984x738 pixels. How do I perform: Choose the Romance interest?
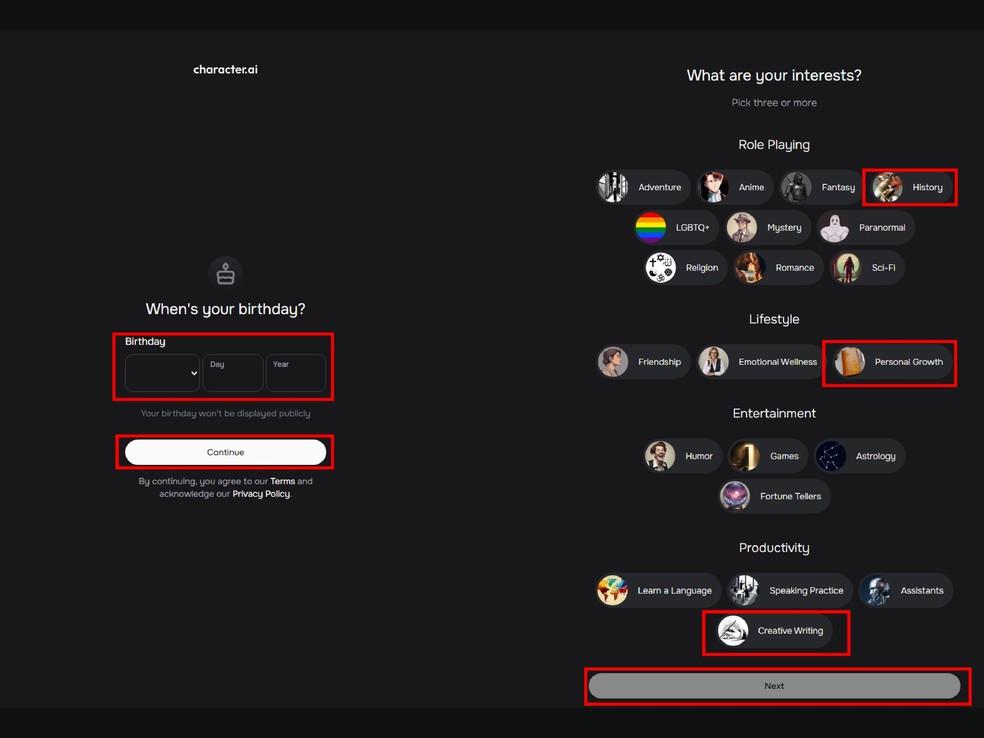tap(778, 267)
